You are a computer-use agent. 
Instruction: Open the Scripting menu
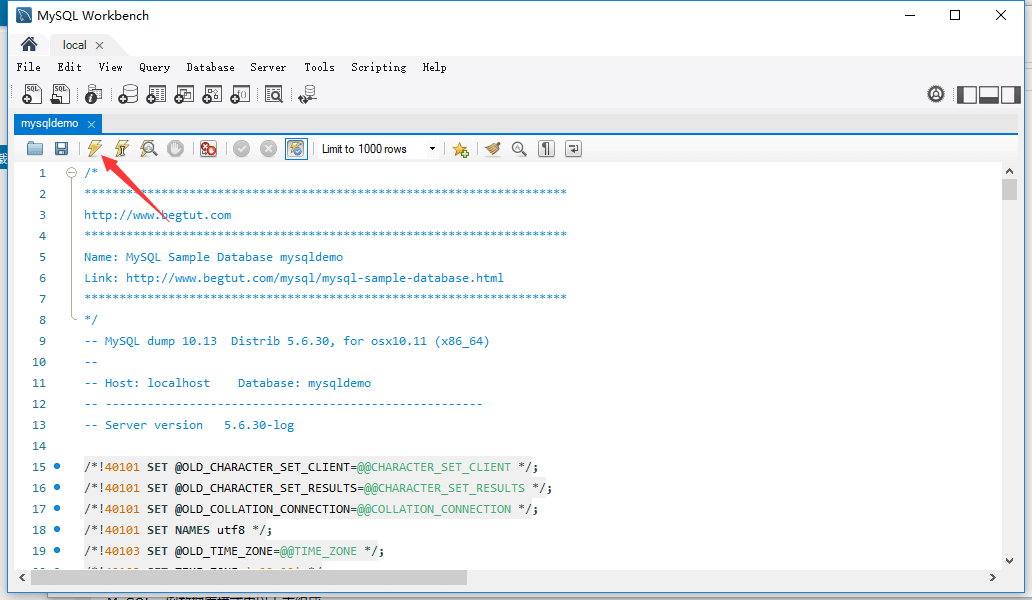378,67
